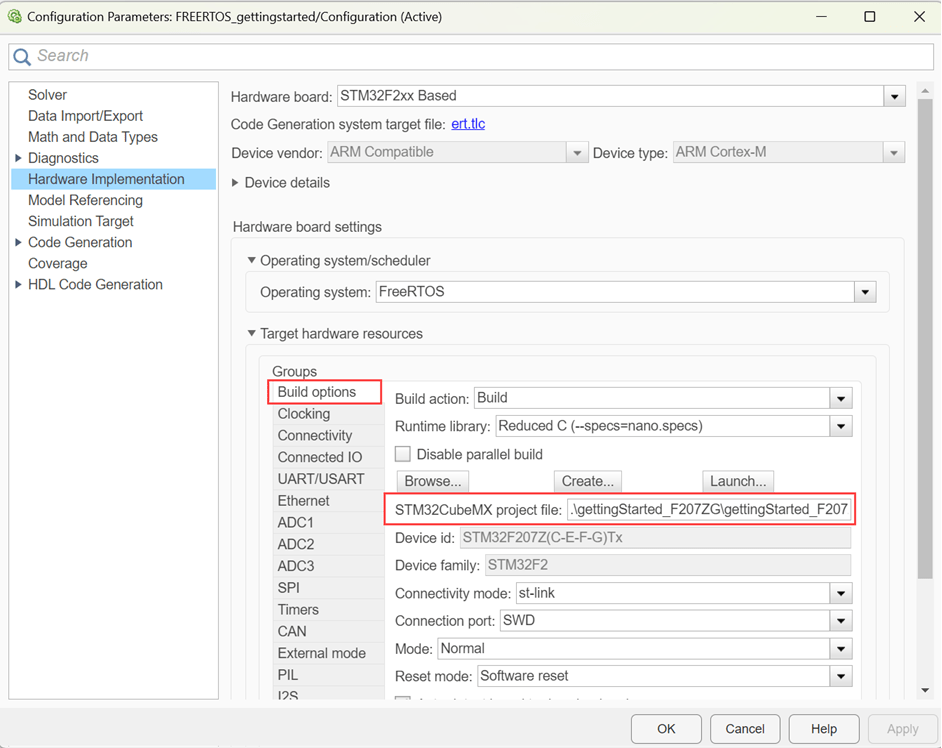The height and width of the screenshot is (748, 942).
Task: Click the Launch... button
Action: (x=737, y=481)
